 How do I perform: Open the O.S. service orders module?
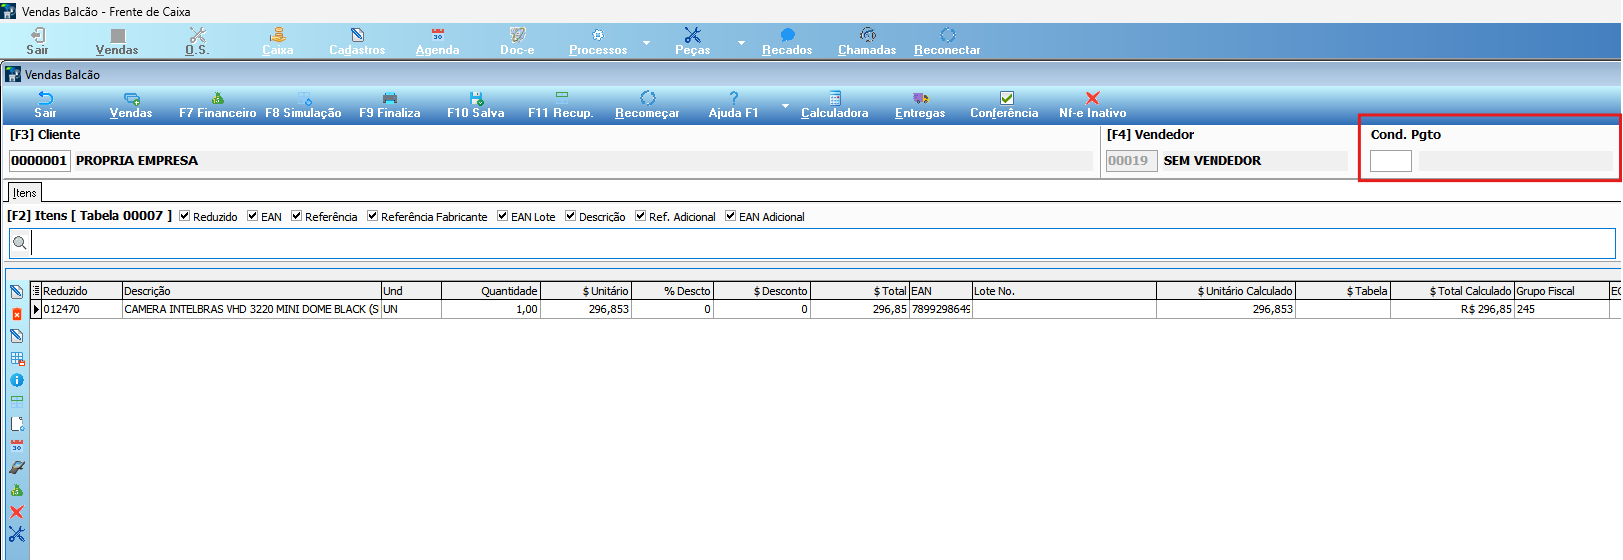[x=197, y=41]
